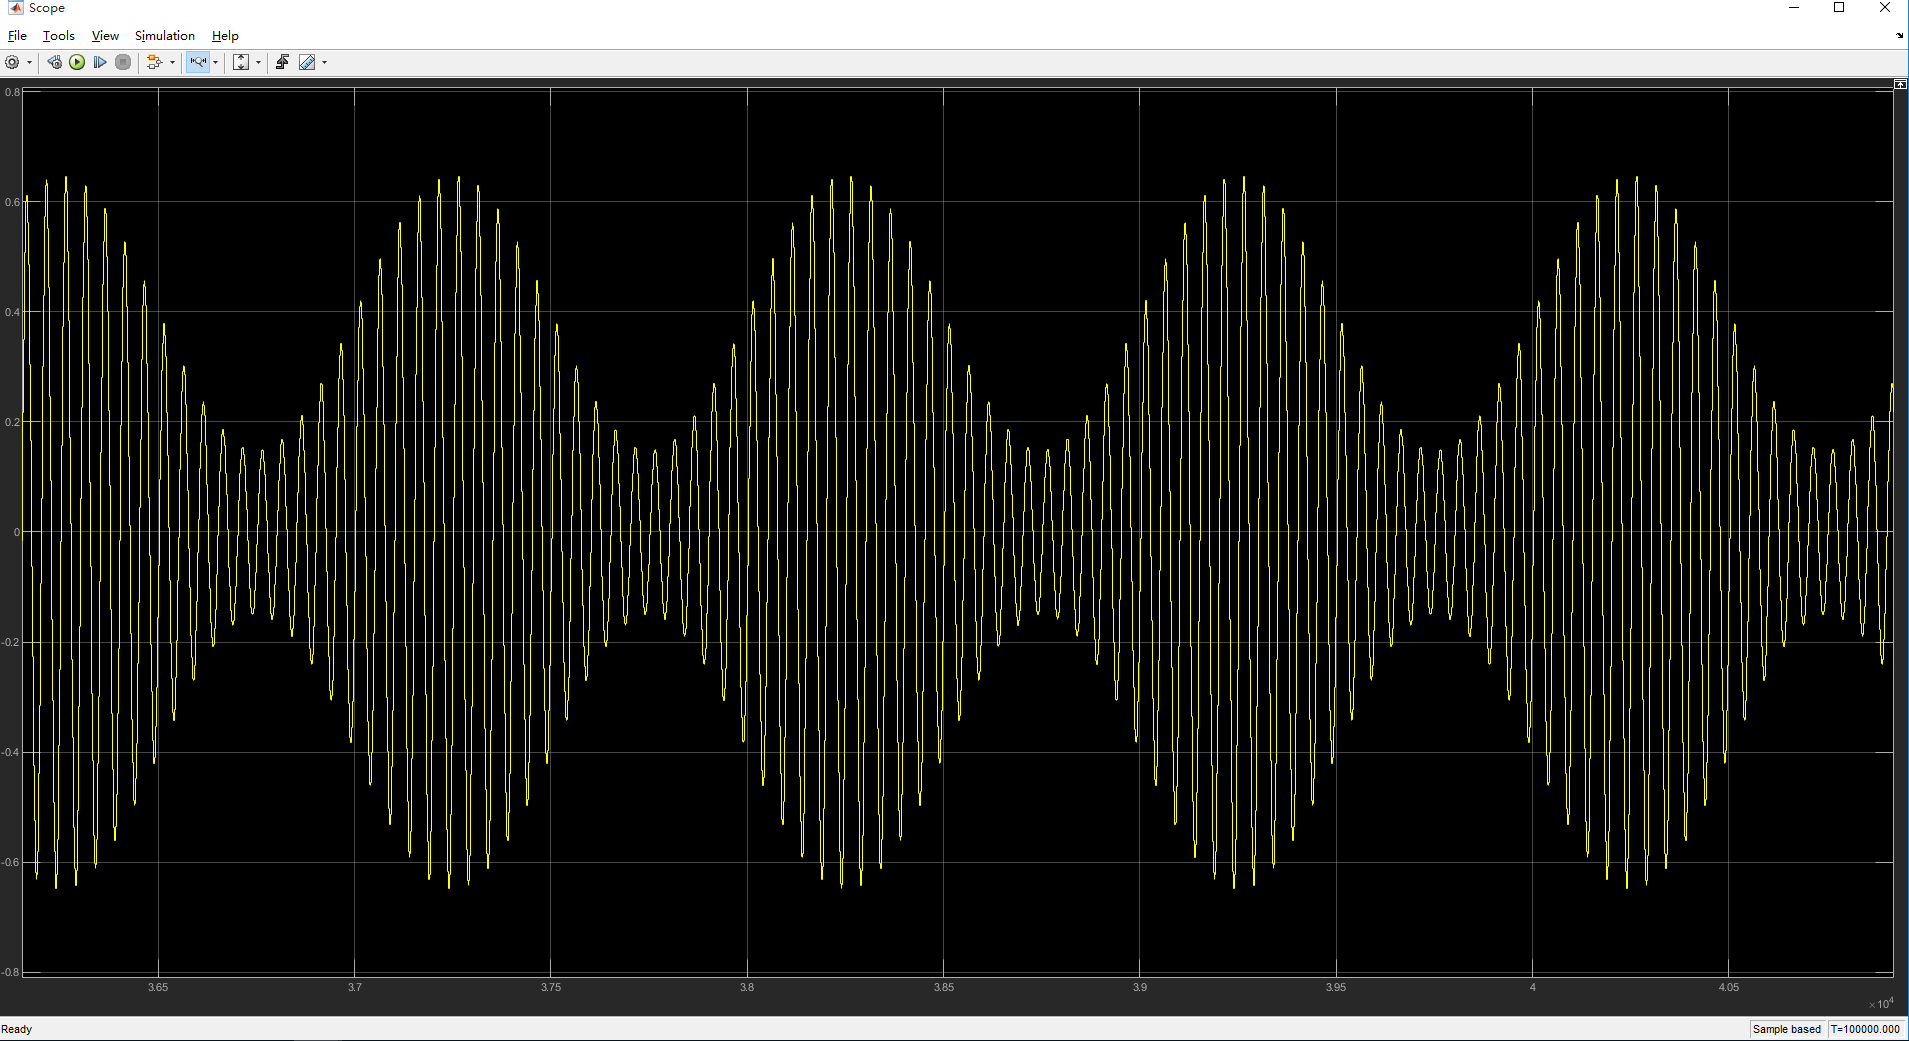This screenshot has width=1909, height=1041.
Task: Toggle the Zoom X-axis tool
Action: click(198, 62)
